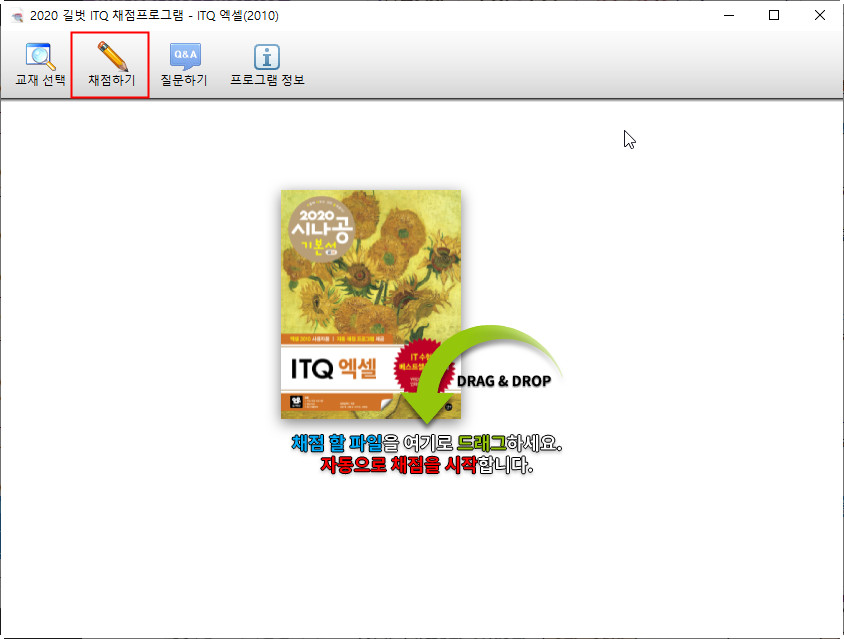Open the 교재 선택 magnifier icon
The height and width of the screenshot is (639, 844).
[x=41, y=57]
